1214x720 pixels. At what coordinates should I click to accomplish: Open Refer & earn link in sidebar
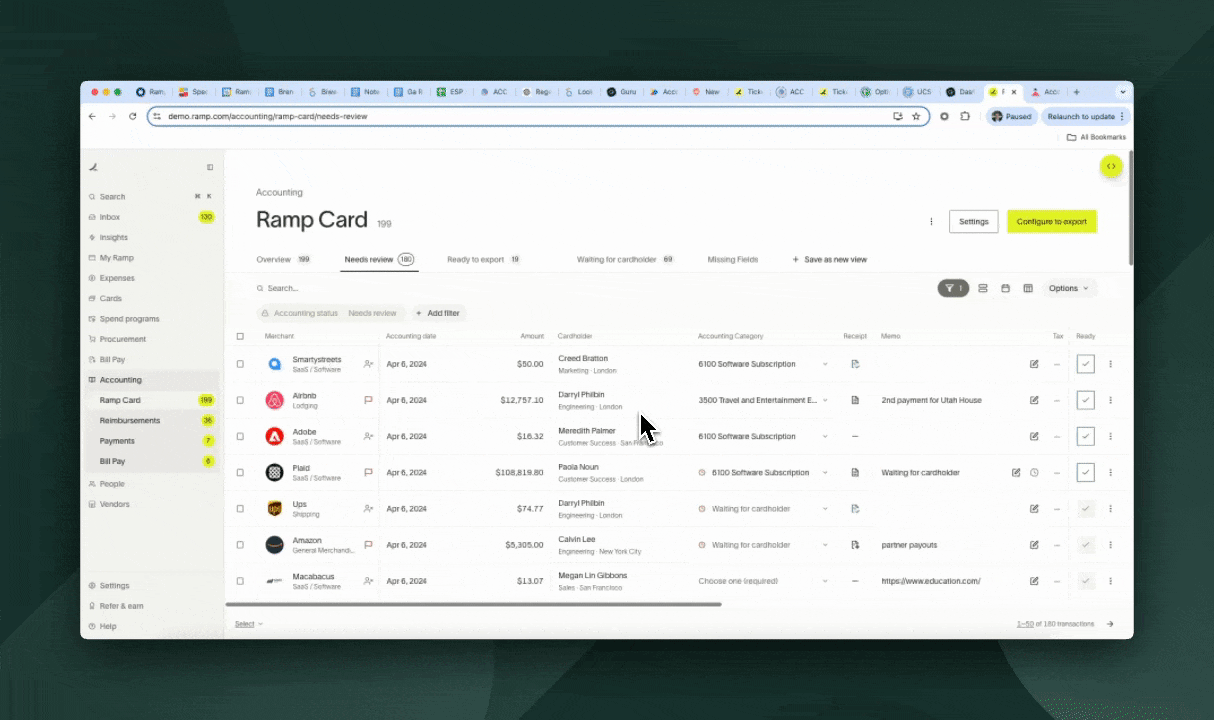[121, 606]
